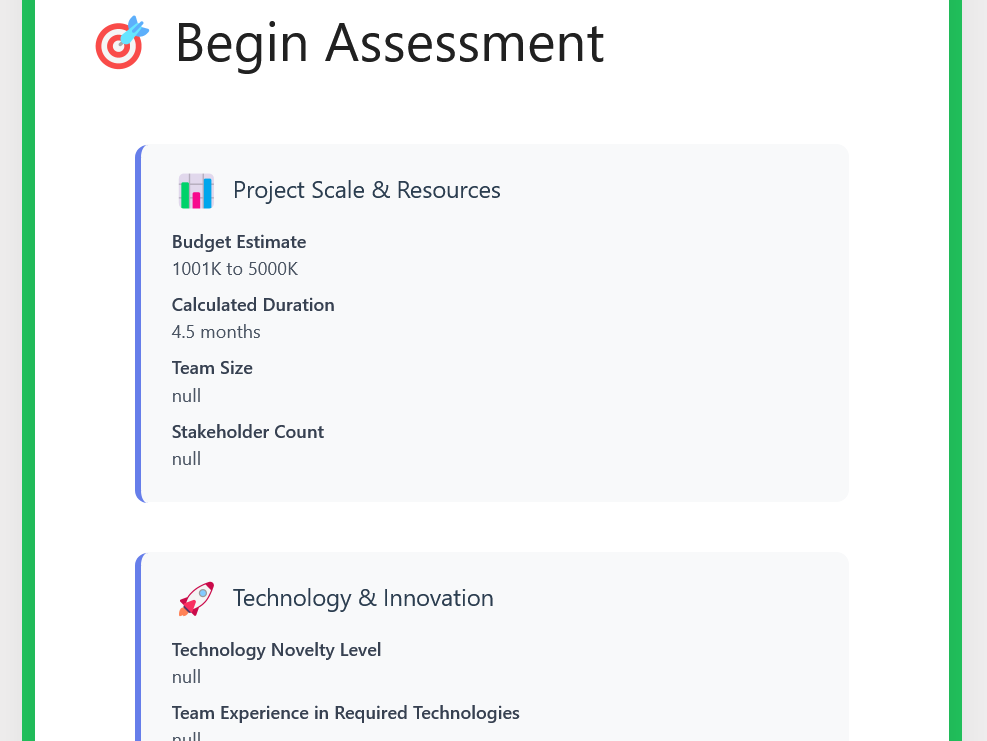Click the Team Experience in Required Technologies label

pyautogui.click(x=345, y=713)
